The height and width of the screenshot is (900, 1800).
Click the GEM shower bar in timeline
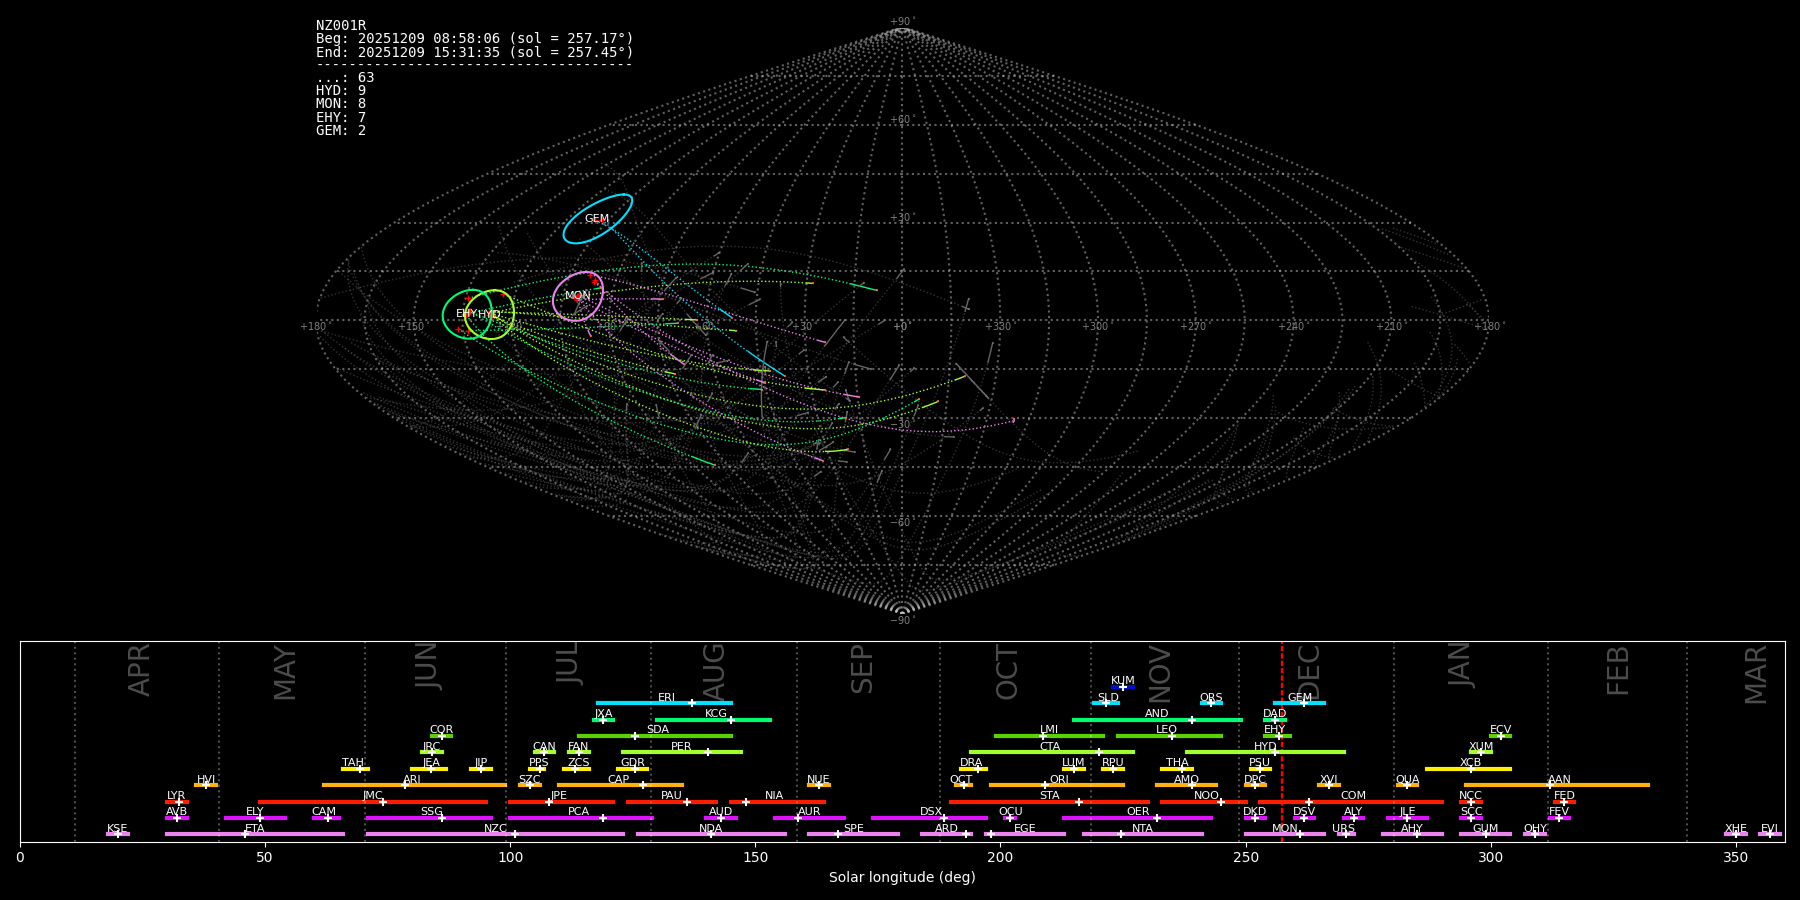pos(1299,703)
